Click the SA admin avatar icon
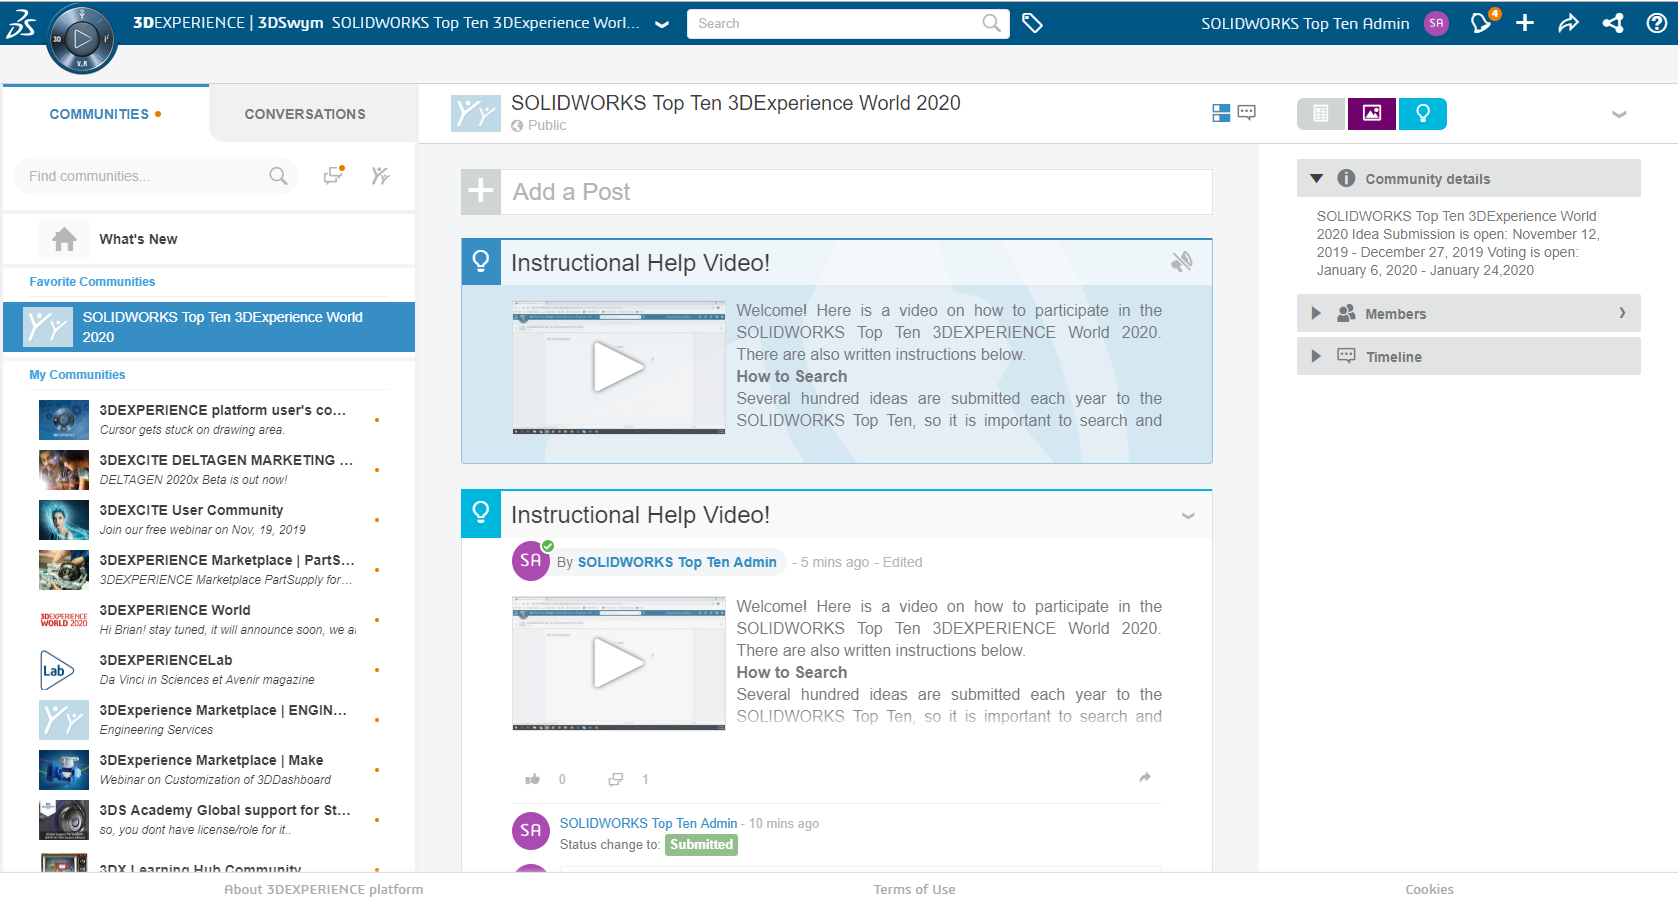The width and height of the screenshot is (1678, 907). click(1436, 23)
